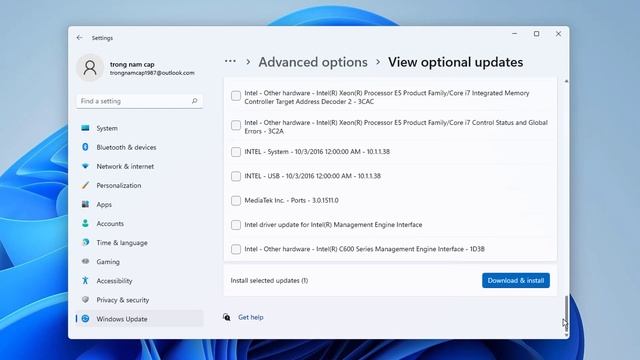Click the Apps icon in sidebar
640x360 pixels.
(x=85, y=204)
